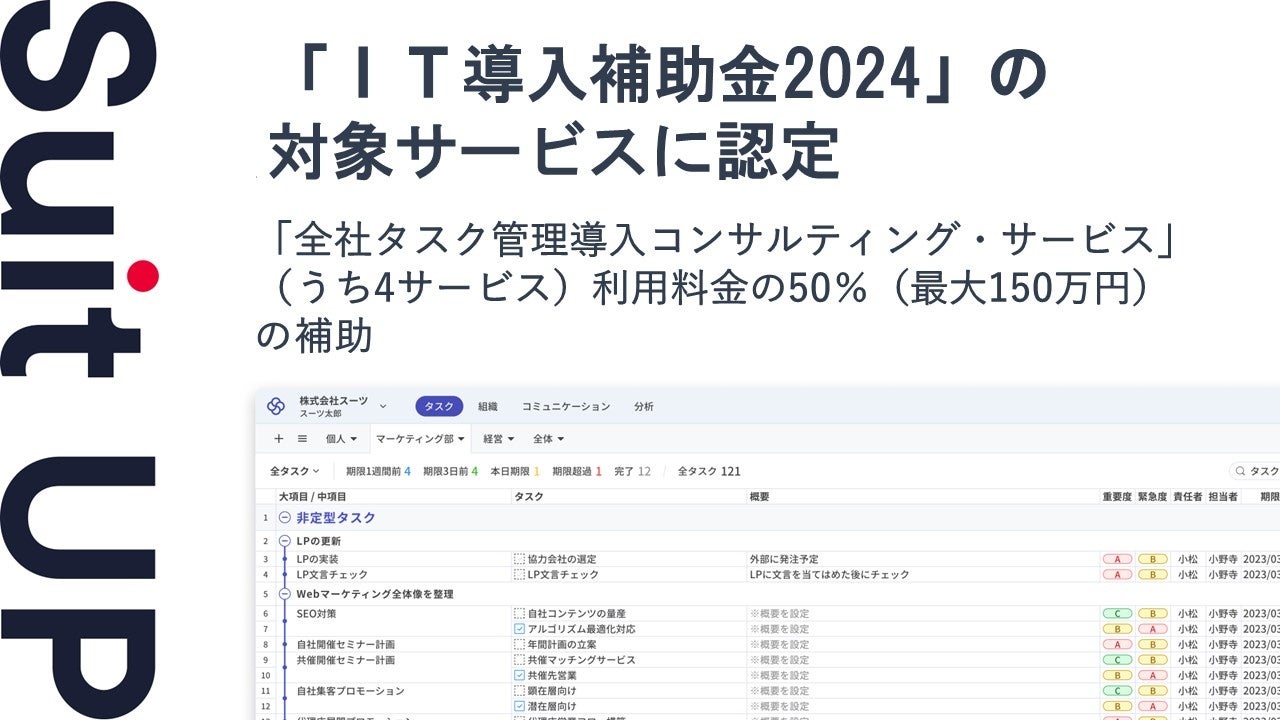Screen dimensions: 1280x720
Task: Click importance badge C in 自社コンテンツの量産 row
Action: click(x=1117, y=613)
